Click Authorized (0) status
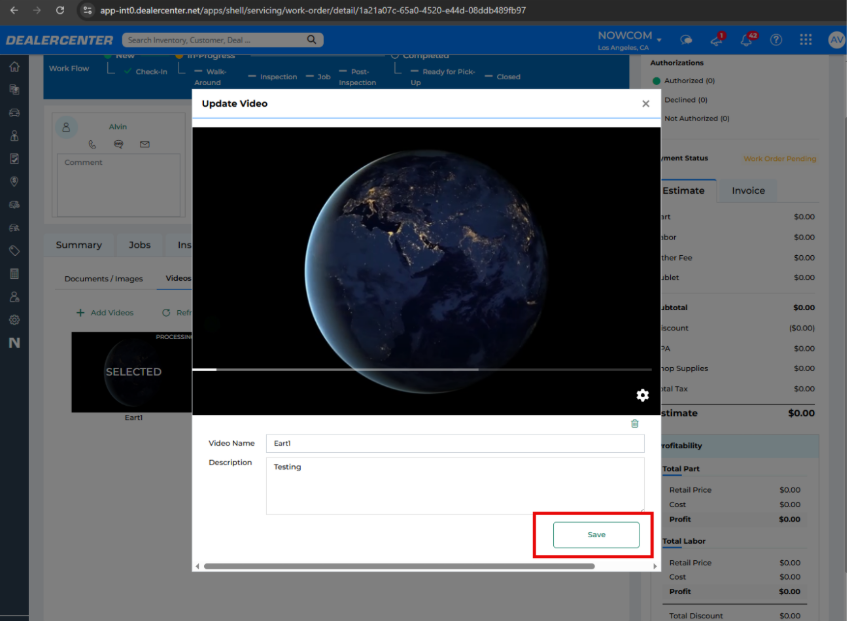 pos(684,80)
